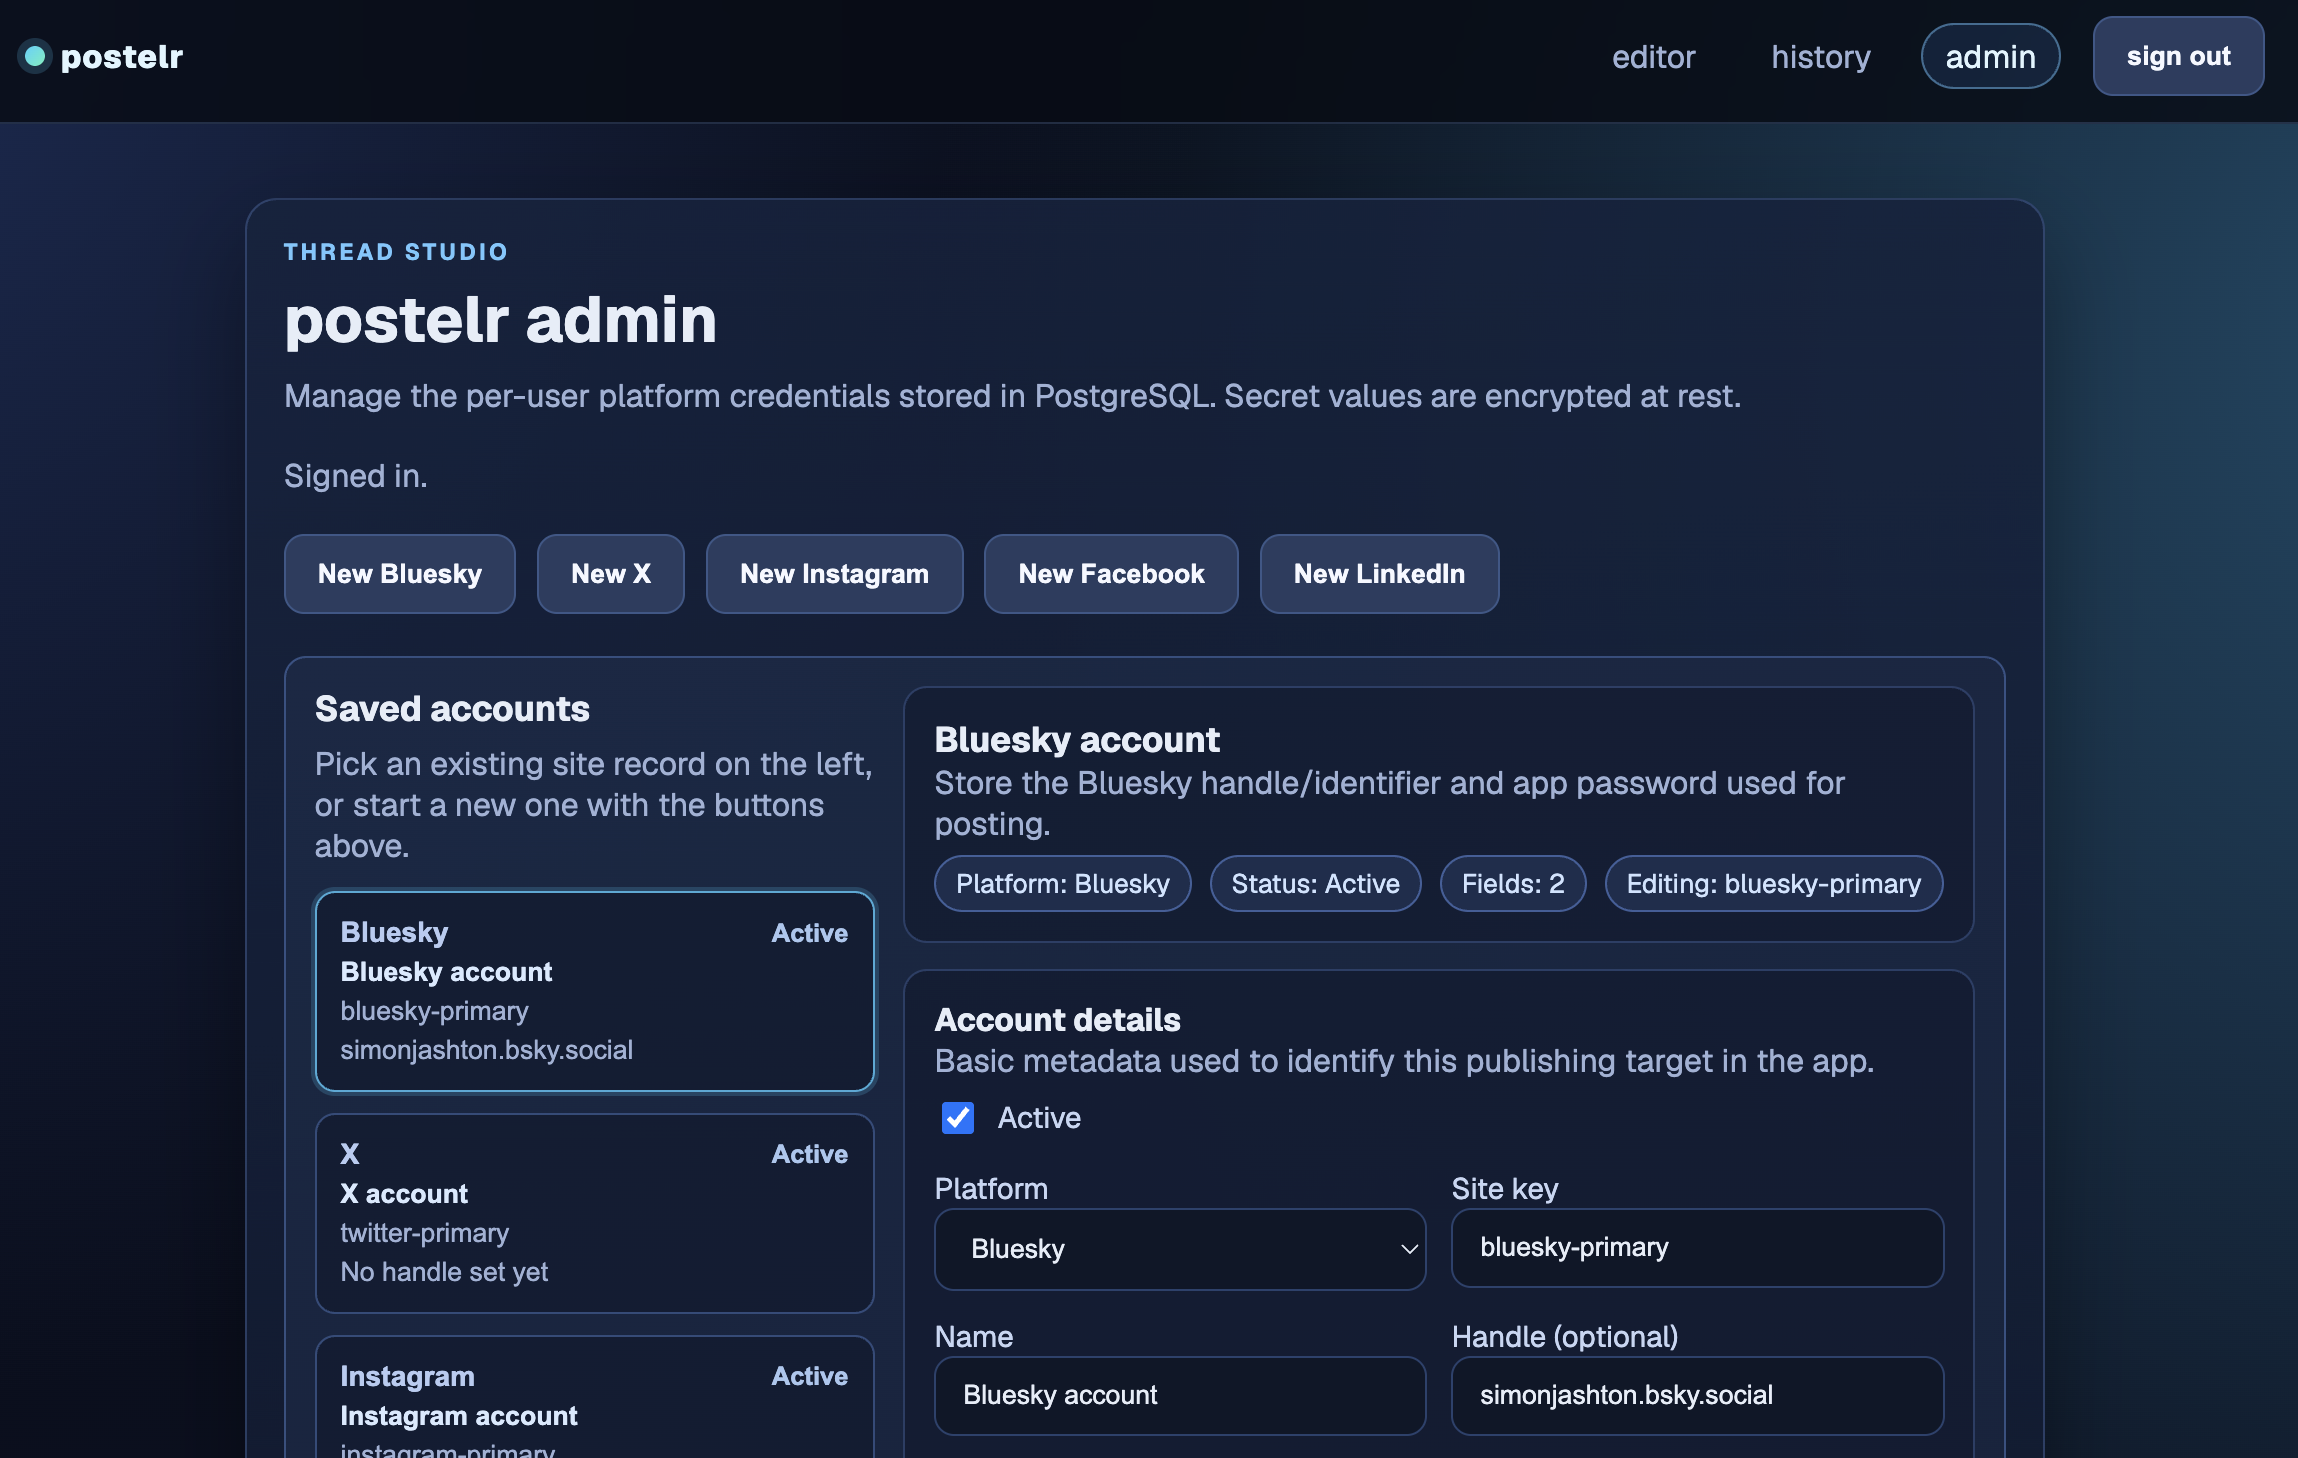Click Active status label in Instagram card
Screen dimensions: 2298x1458
point(810,1376)
